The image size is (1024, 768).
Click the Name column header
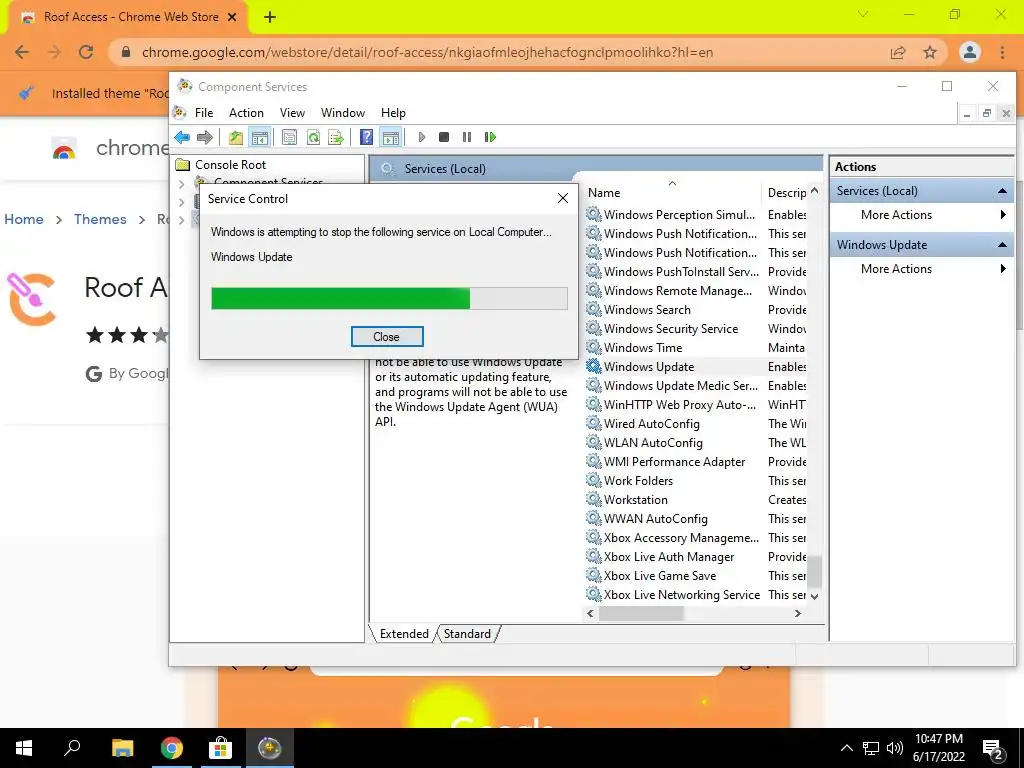point(673,193)
